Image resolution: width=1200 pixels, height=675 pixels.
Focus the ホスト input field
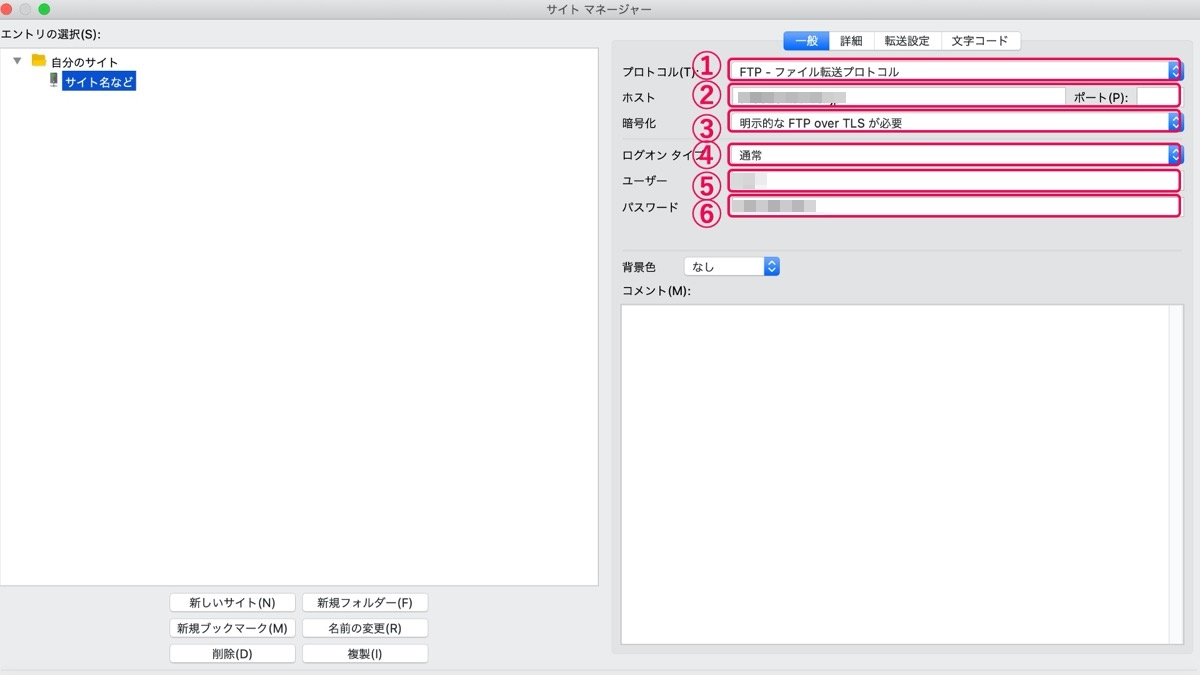tap(897, 97)
